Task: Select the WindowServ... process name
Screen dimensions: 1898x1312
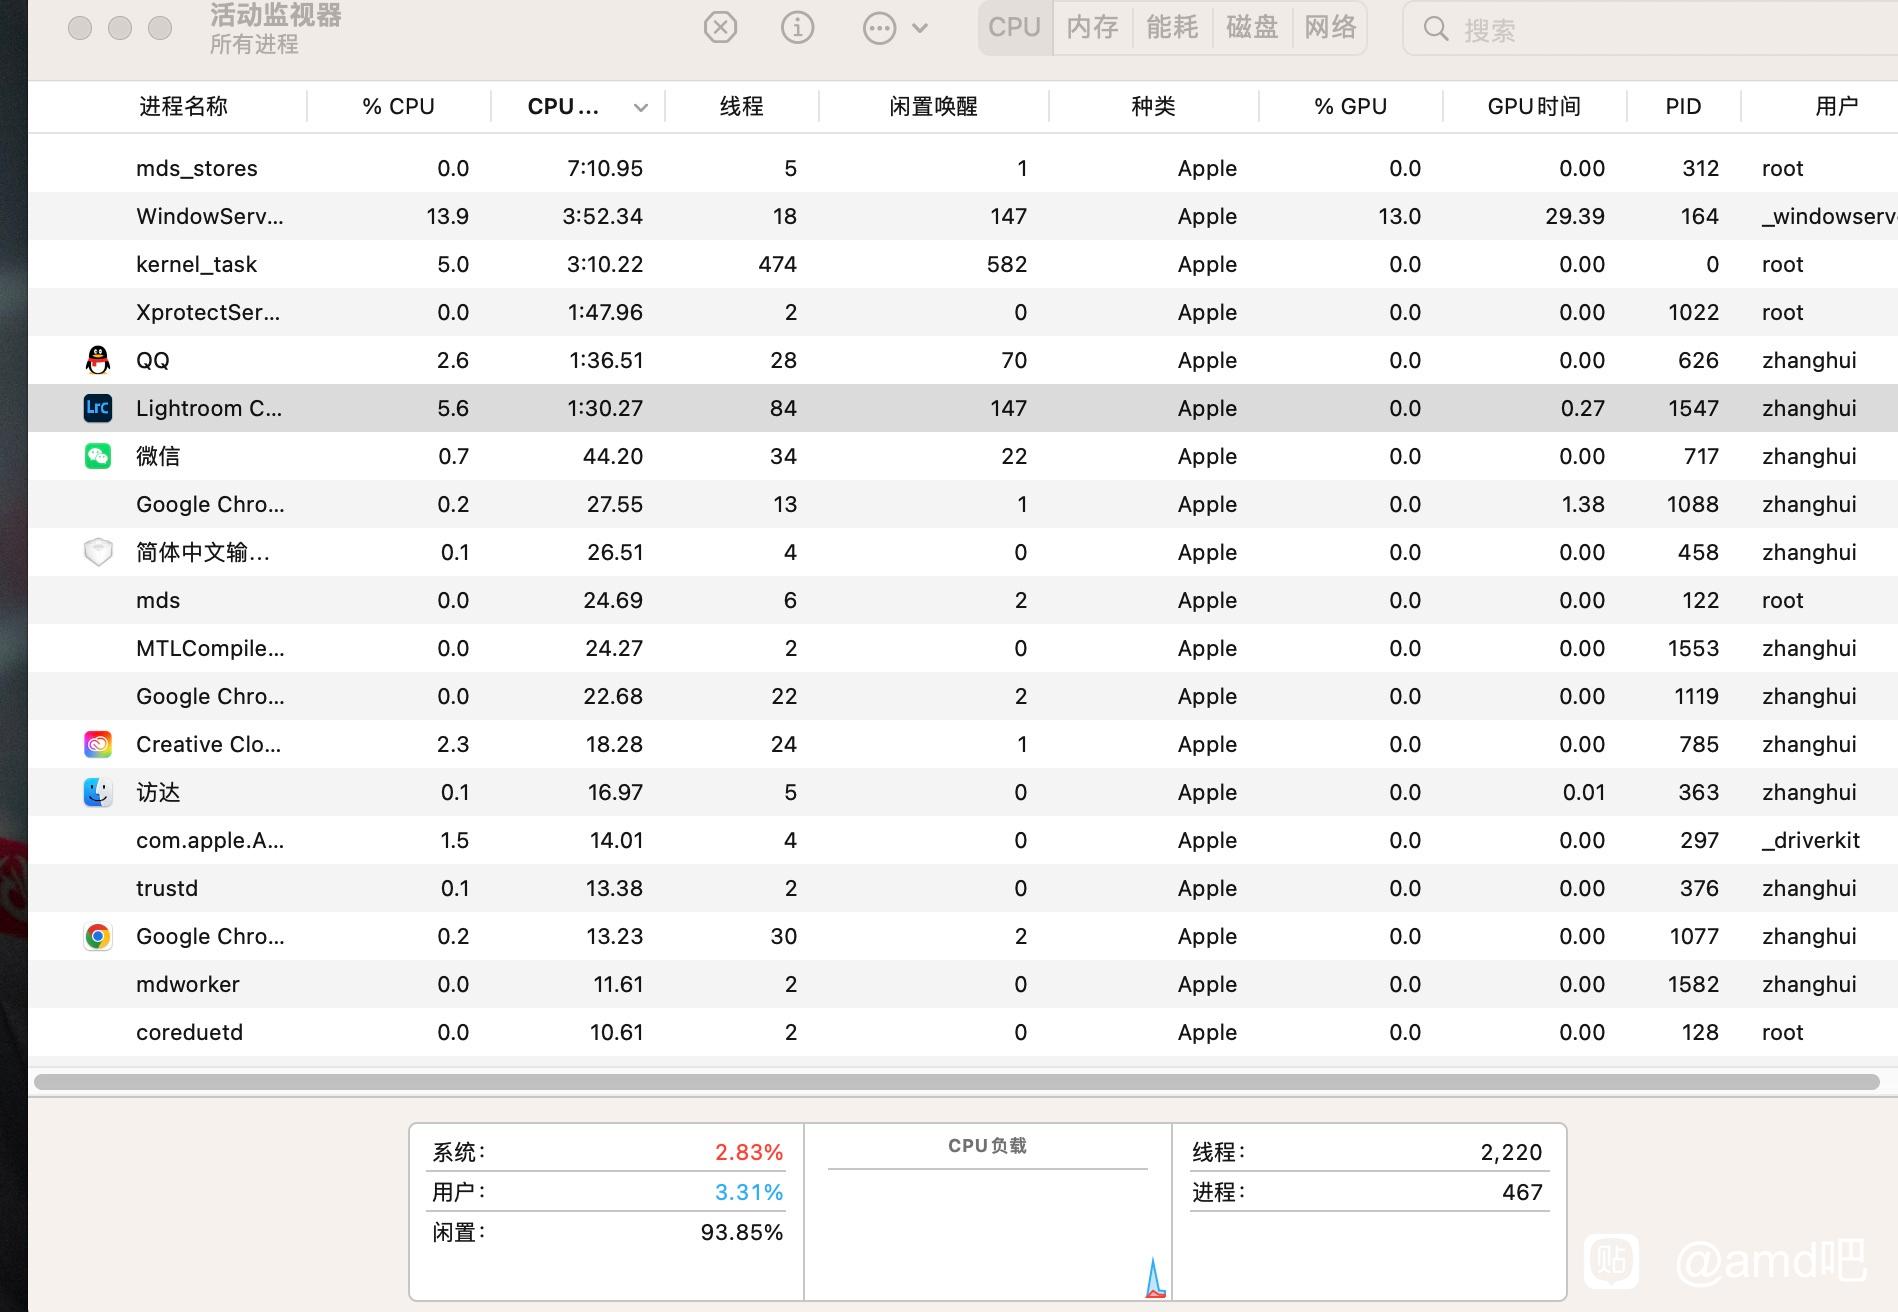Action: 210,216
